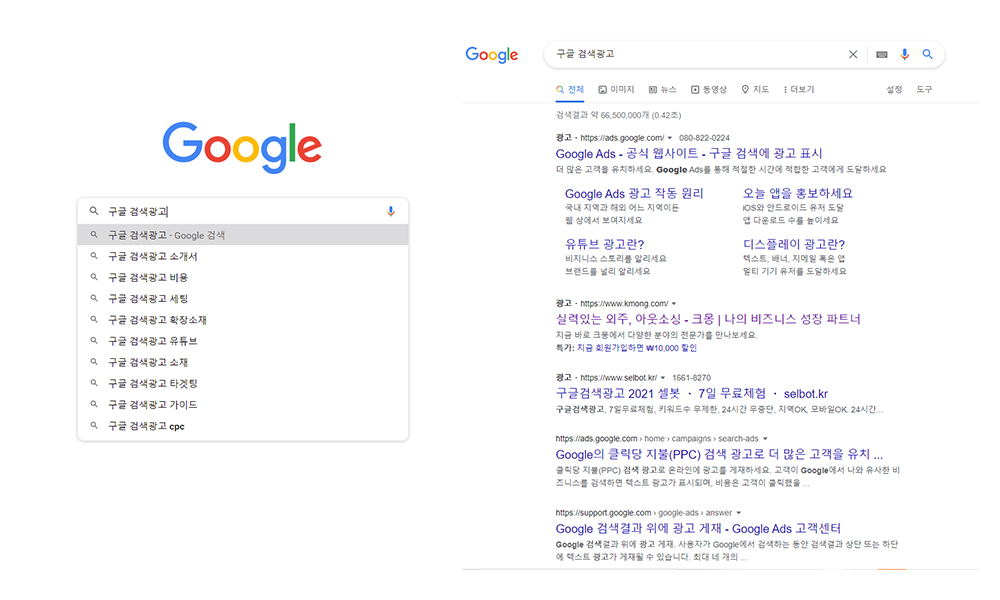Click '지금 회원가입하면 ₩10,000 할인' offer link
The width and height of the screenshot is (1000, 600).
pos(636,348)
